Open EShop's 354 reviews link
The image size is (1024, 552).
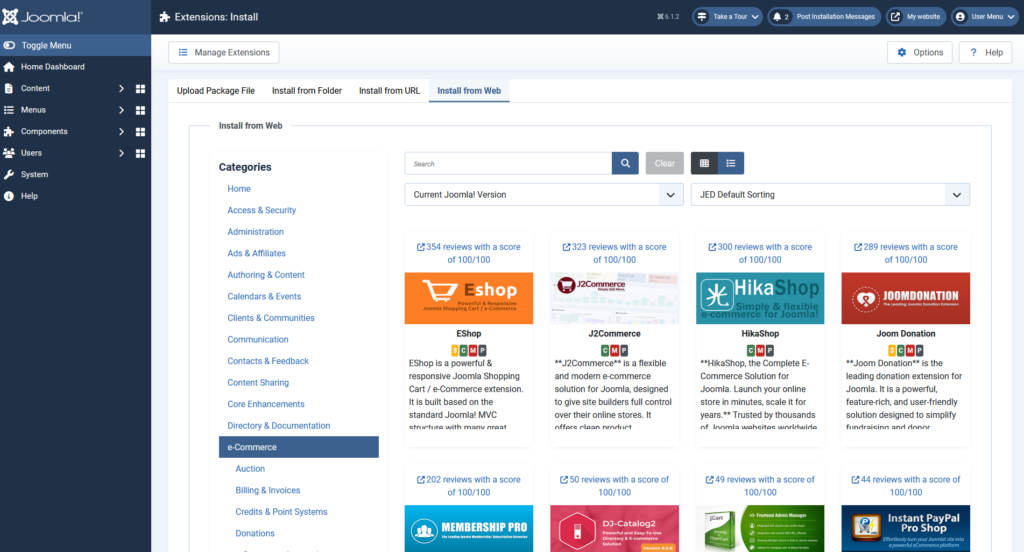[x=469, y=253]
